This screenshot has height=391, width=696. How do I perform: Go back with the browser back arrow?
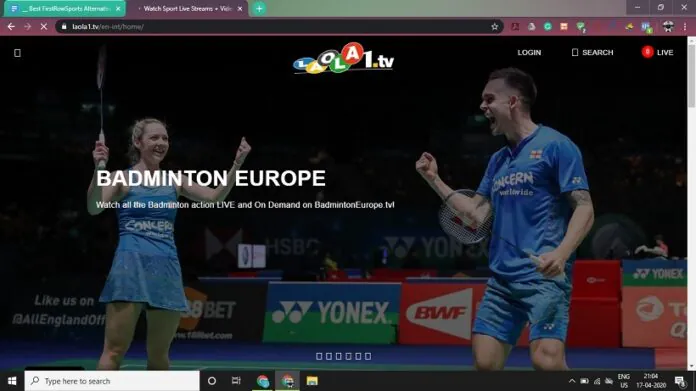coord(11,27)
